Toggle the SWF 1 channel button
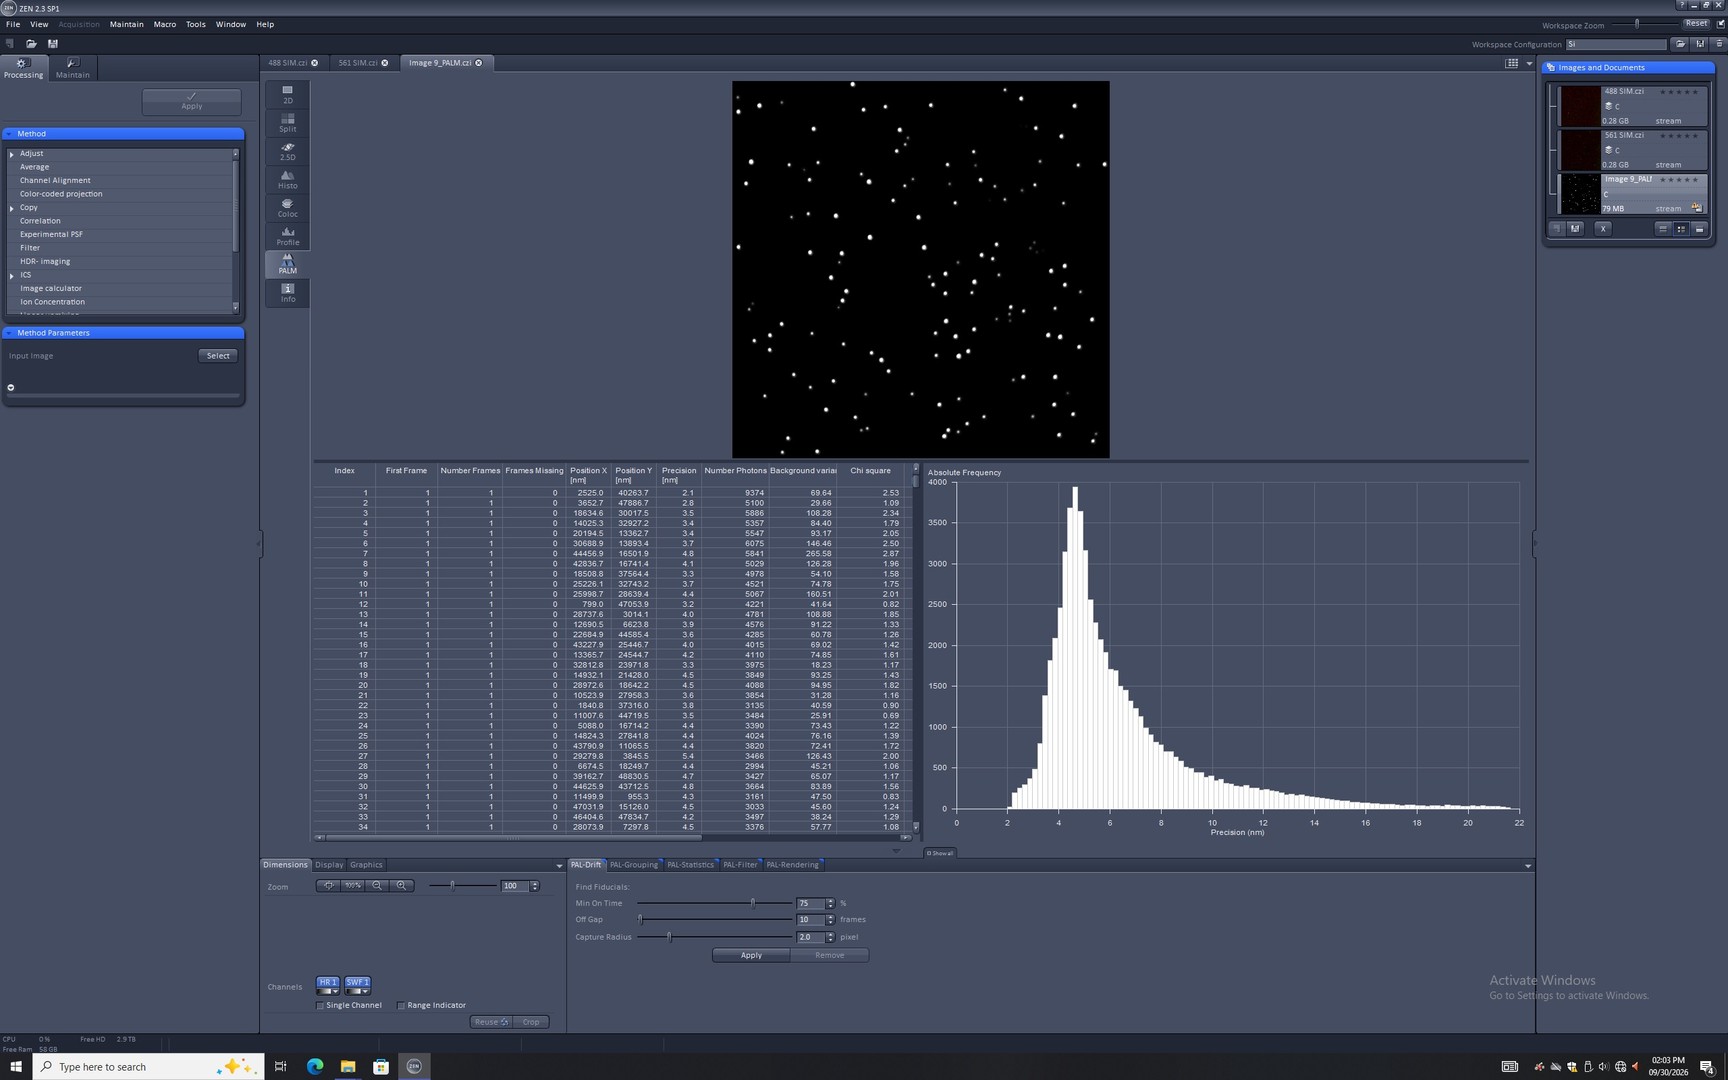Screen dimensions: 1728x1080 point(357,982)
